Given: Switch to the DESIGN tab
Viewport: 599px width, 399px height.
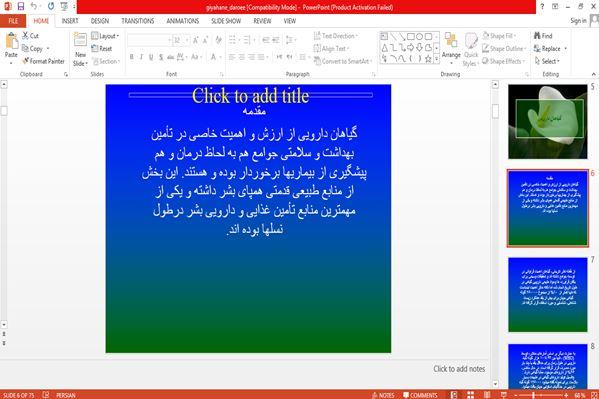Looking at the screenshot, I should 100,21.
